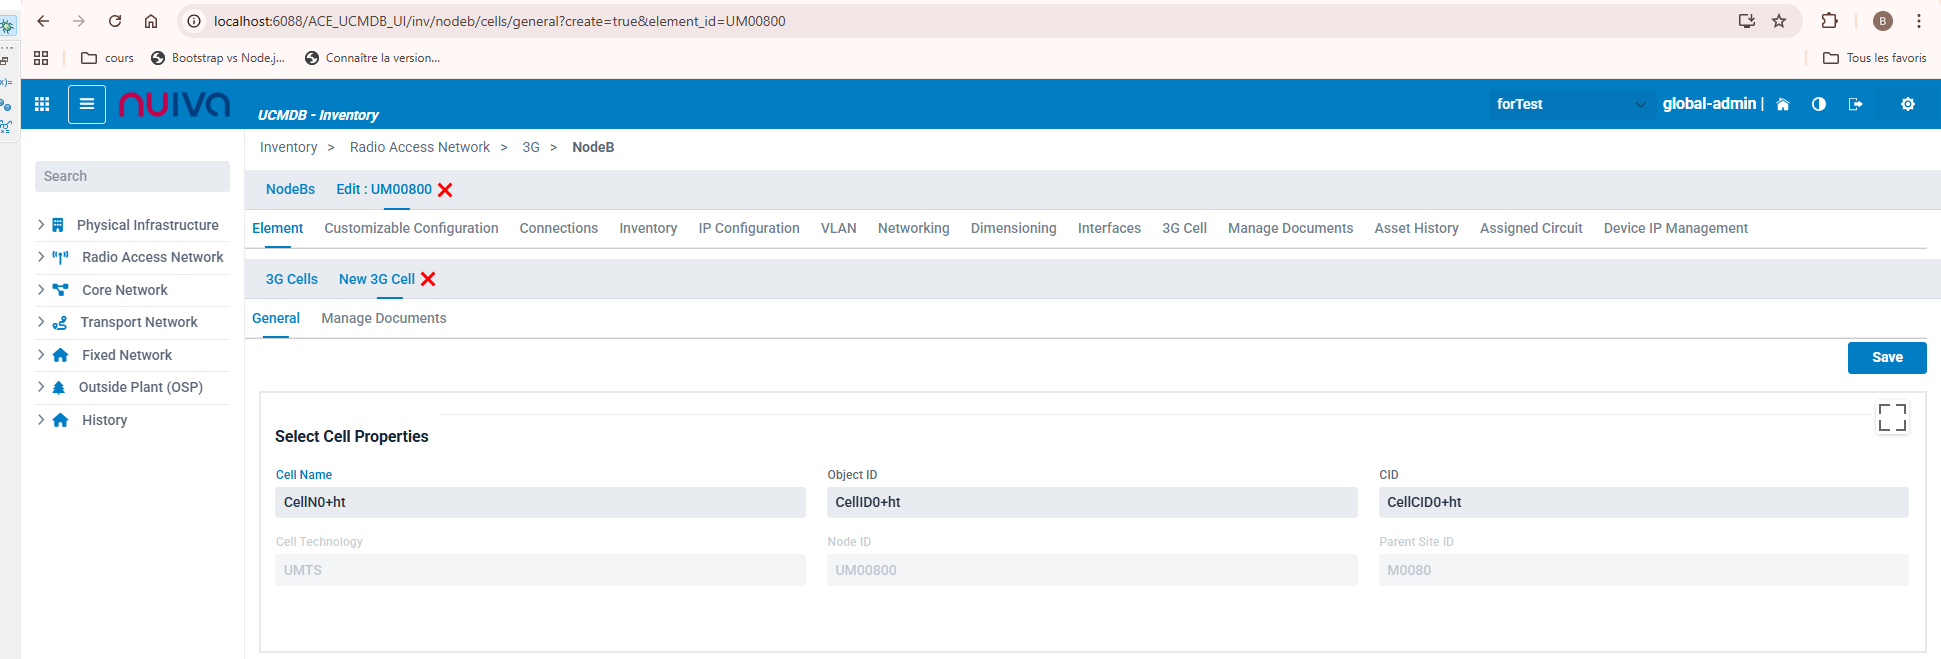Click the Cell Name input field
The height and width of the screenshot is (659, 1941).
click(x=539, y=502)
